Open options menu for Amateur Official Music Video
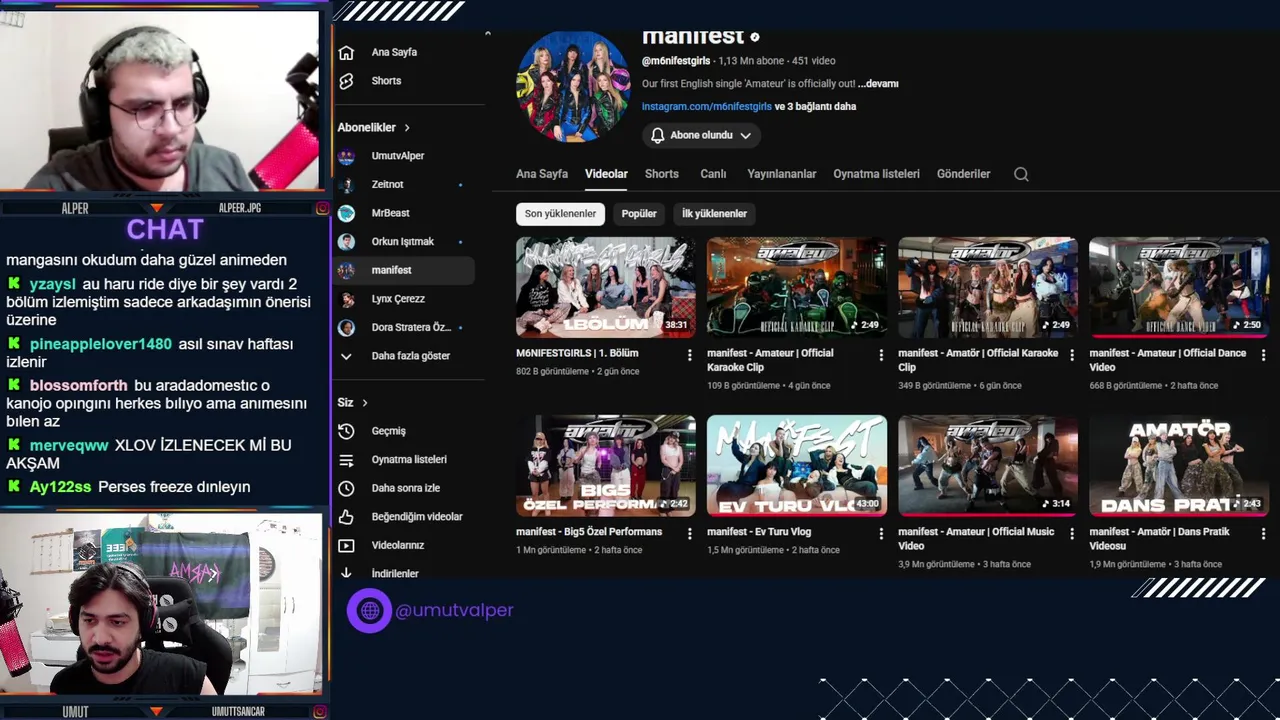 coord(1072,534)
